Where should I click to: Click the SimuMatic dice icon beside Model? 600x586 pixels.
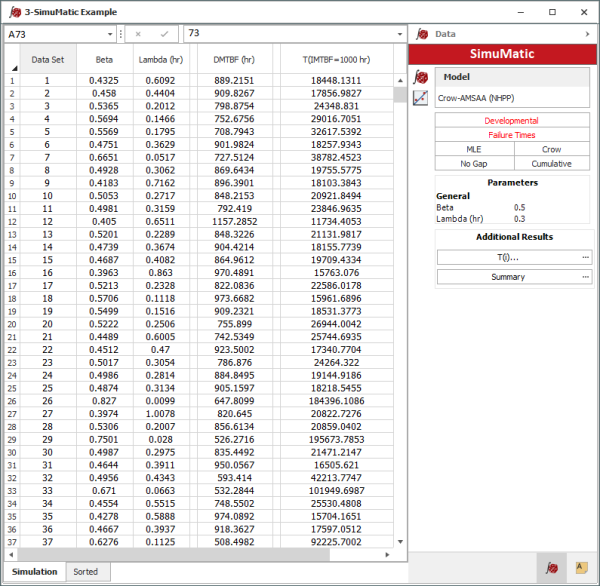coord(421,77)
